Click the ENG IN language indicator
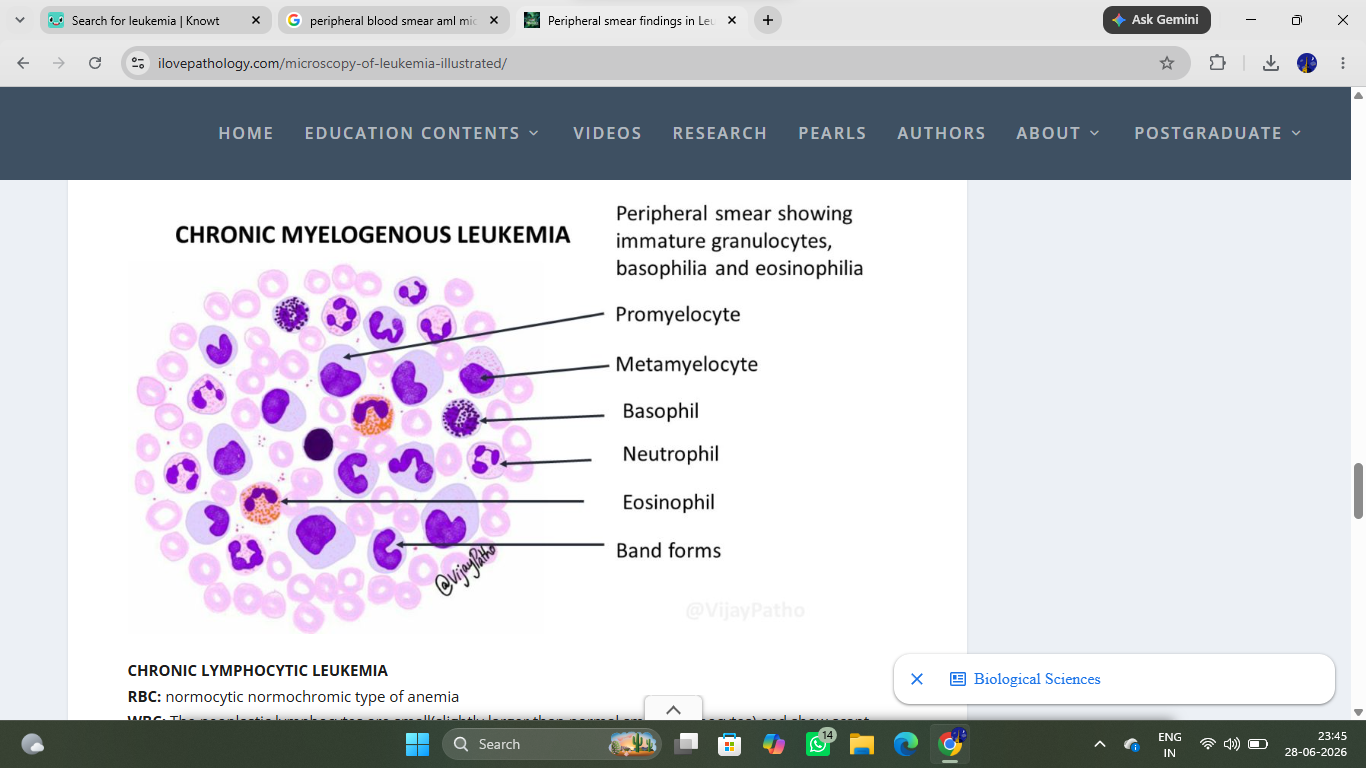The width and height of the screenshot is (1366, 768). point(1170,744)
